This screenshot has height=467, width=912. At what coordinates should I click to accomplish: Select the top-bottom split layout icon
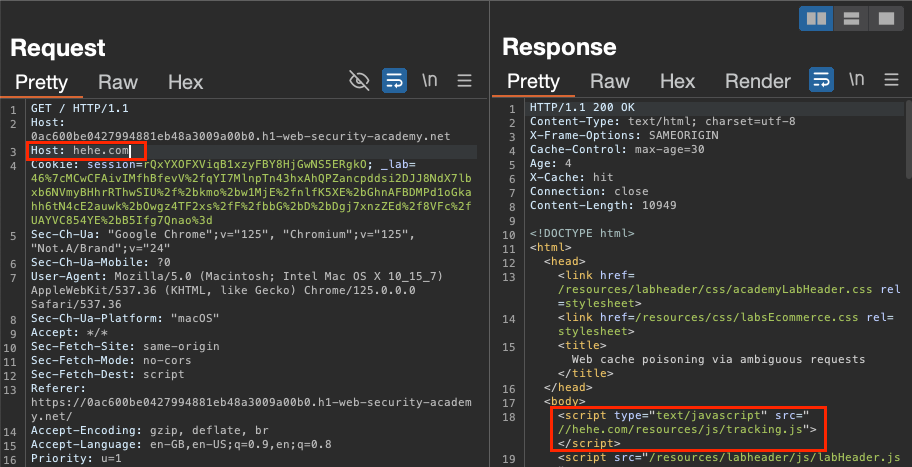pyautogui.click(x=851, y=17)
